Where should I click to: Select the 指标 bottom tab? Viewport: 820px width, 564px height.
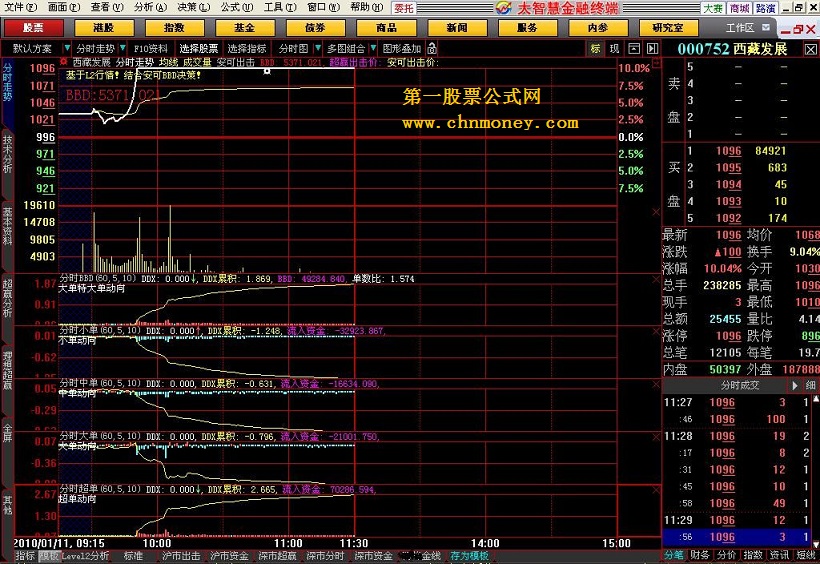pyautogui.click(x=25, y=556)
